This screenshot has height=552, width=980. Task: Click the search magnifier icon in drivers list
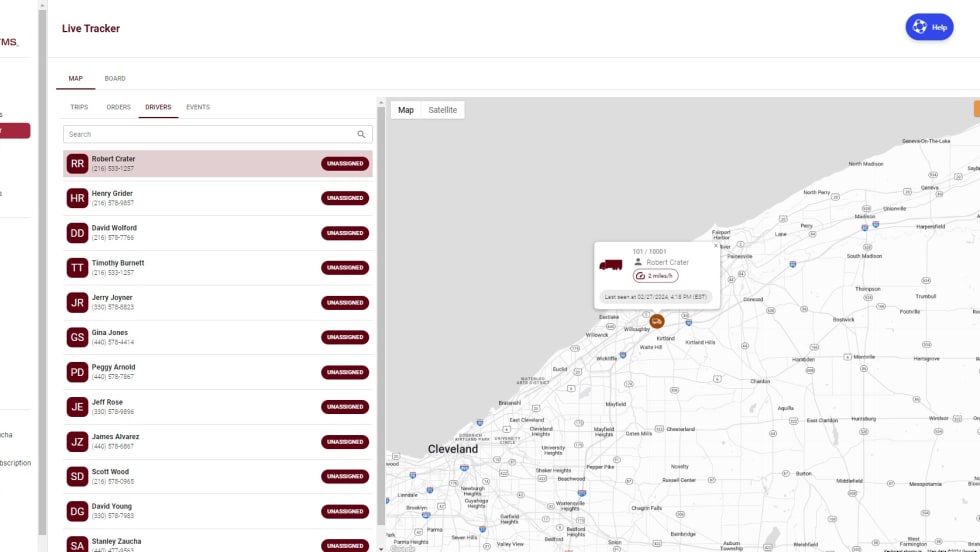click(x=361, y=134)
